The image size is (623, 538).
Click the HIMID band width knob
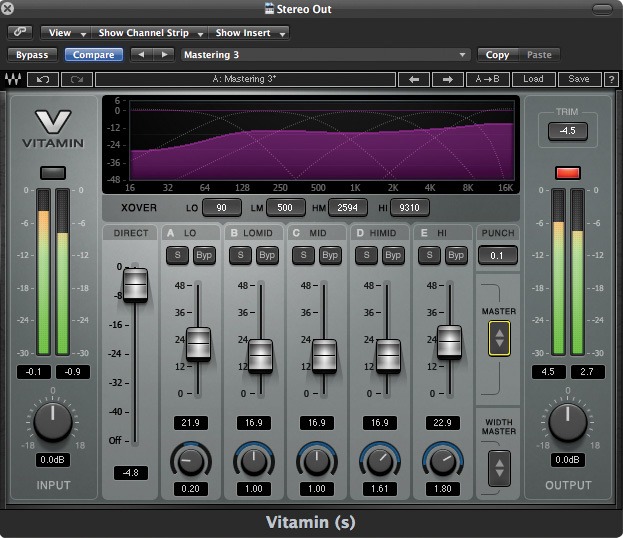tap(380, 461)
